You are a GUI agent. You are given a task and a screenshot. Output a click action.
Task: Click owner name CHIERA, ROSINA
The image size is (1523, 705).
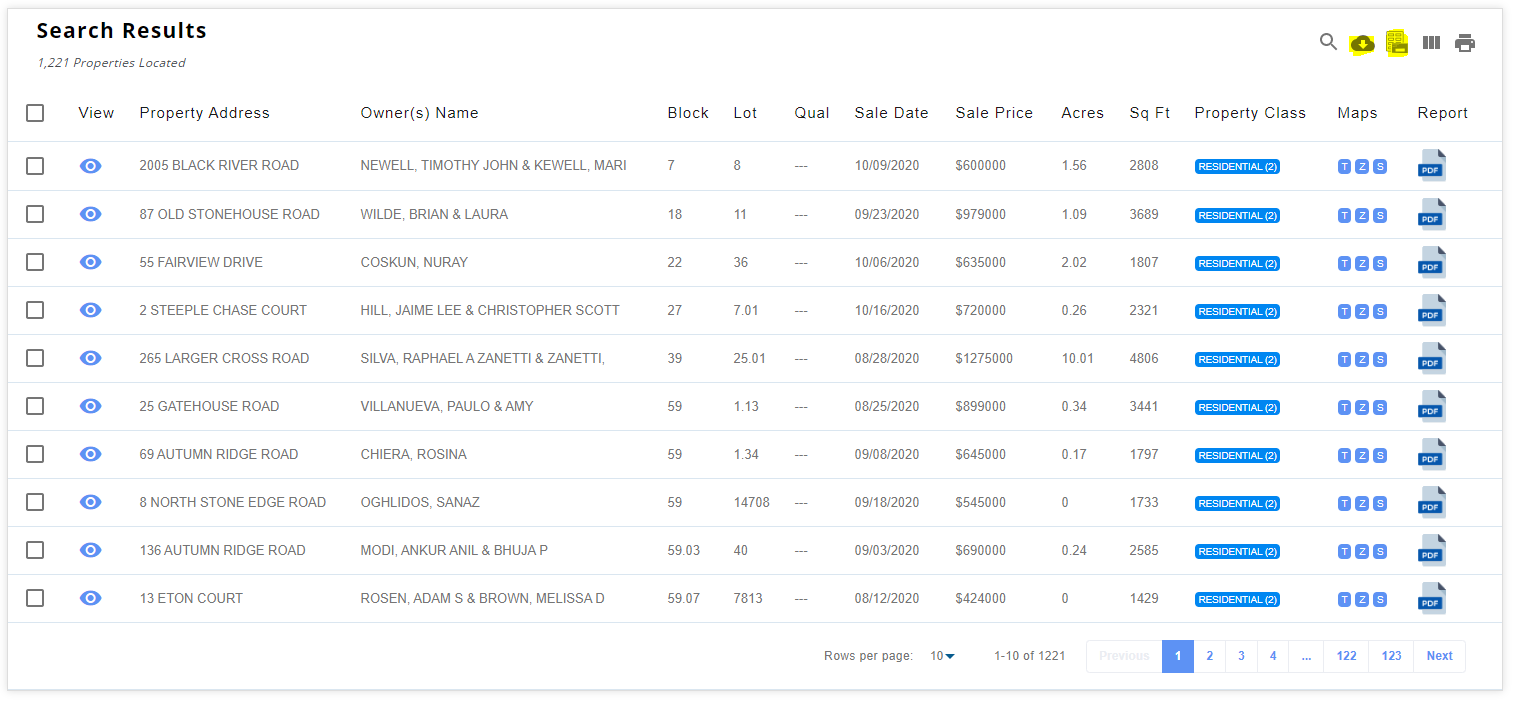pos(414,454)
